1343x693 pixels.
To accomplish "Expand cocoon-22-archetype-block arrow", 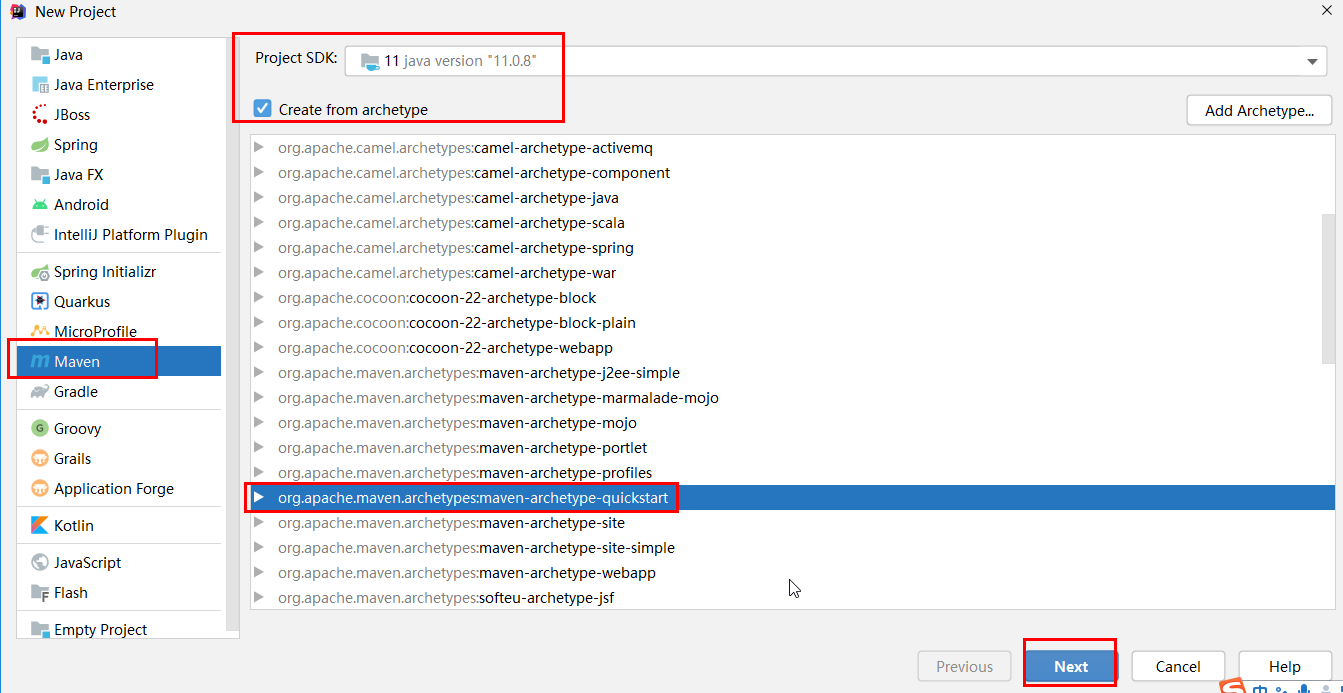I will pos(259,298).
